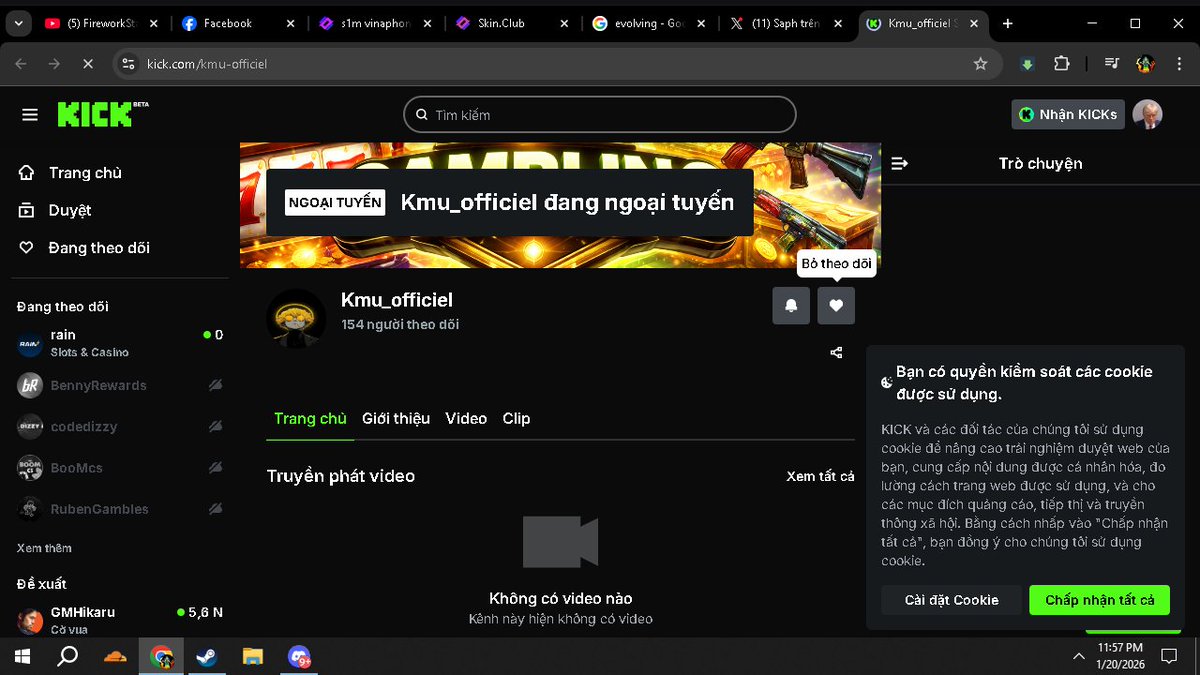Switch to Giới thiệu tab
The width and height of the screenshot is (1200, 675).
coord(396,418)
